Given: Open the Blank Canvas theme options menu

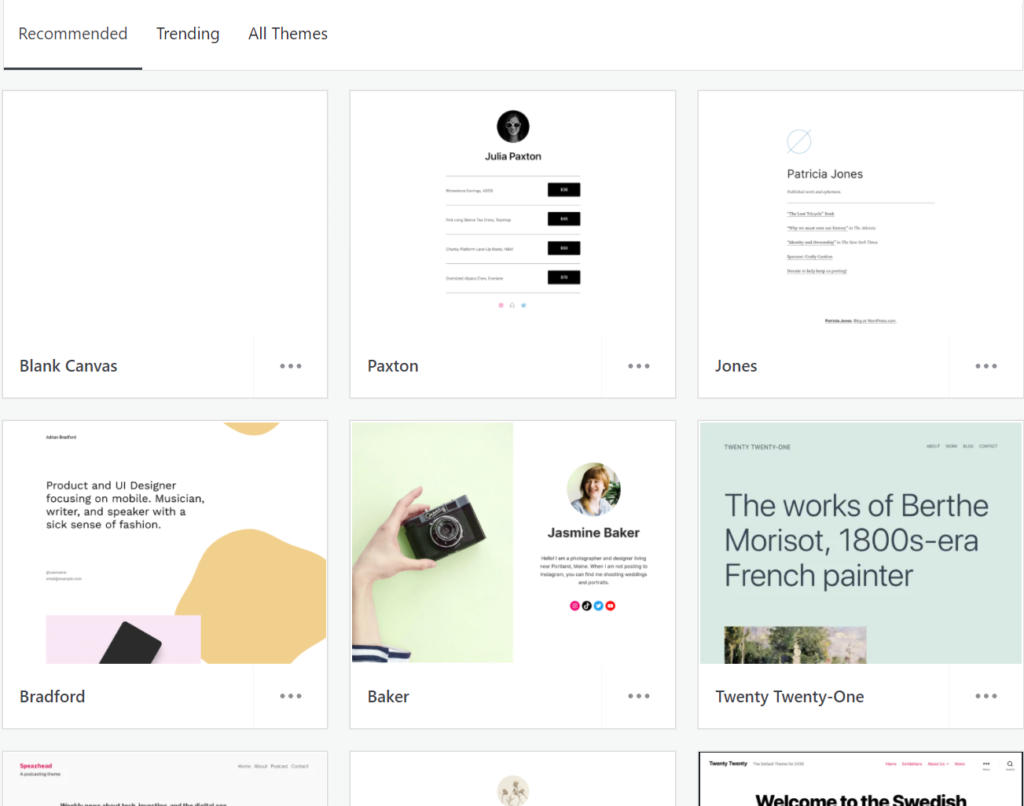Looking at the screenshot, I should click(291, 366).
